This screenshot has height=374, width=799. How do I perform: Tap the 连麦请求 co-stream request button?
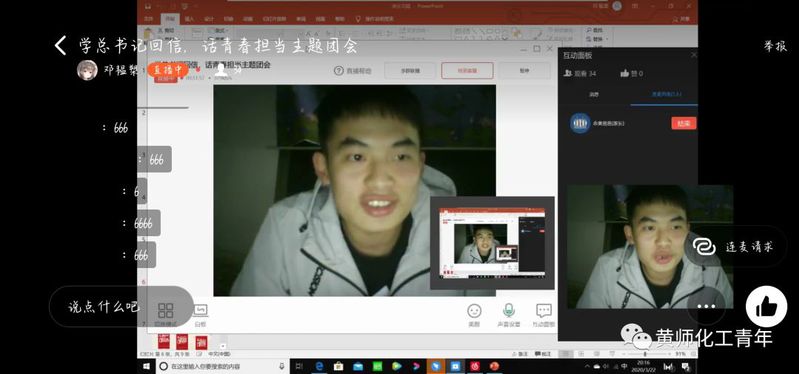coord(734,247)
